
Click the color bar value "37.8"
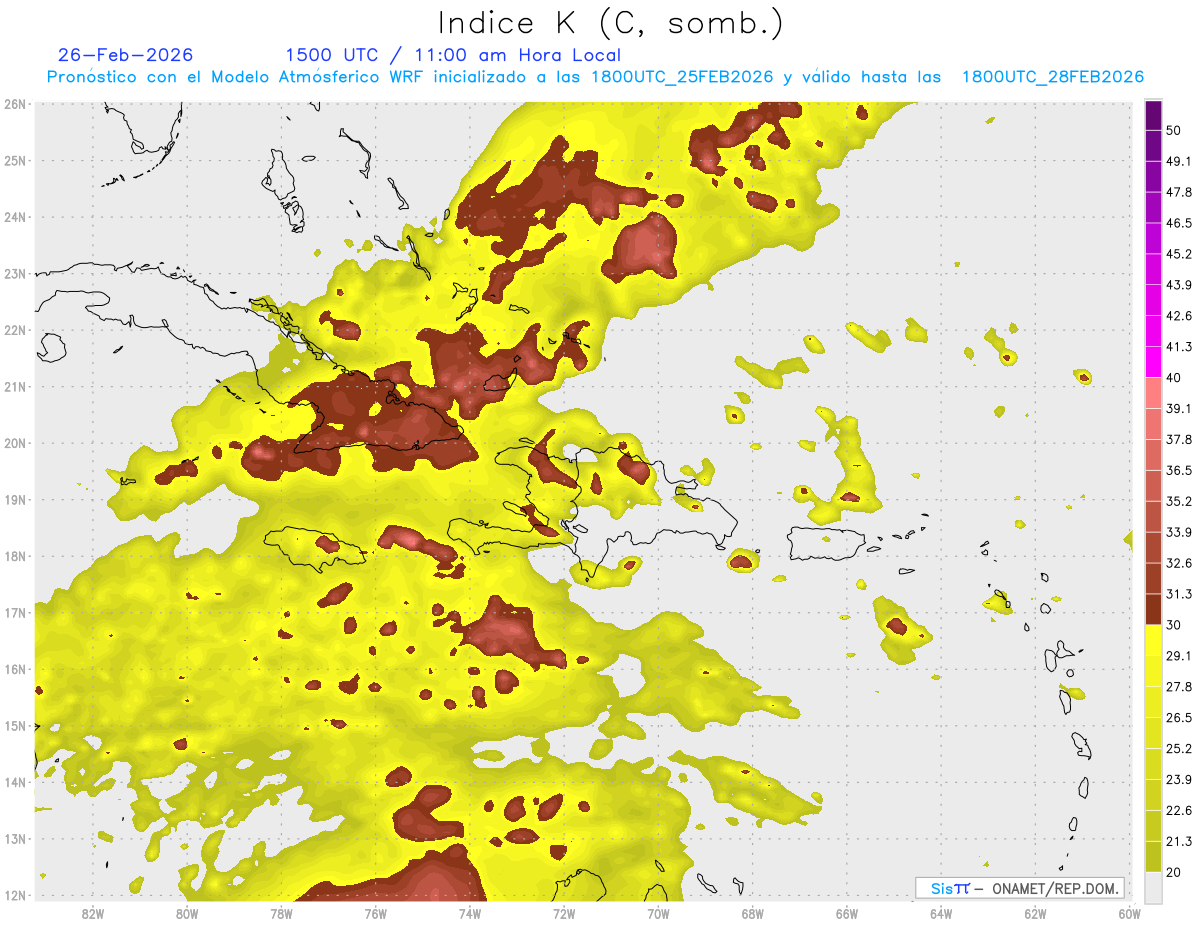[x=1179, y=440]
